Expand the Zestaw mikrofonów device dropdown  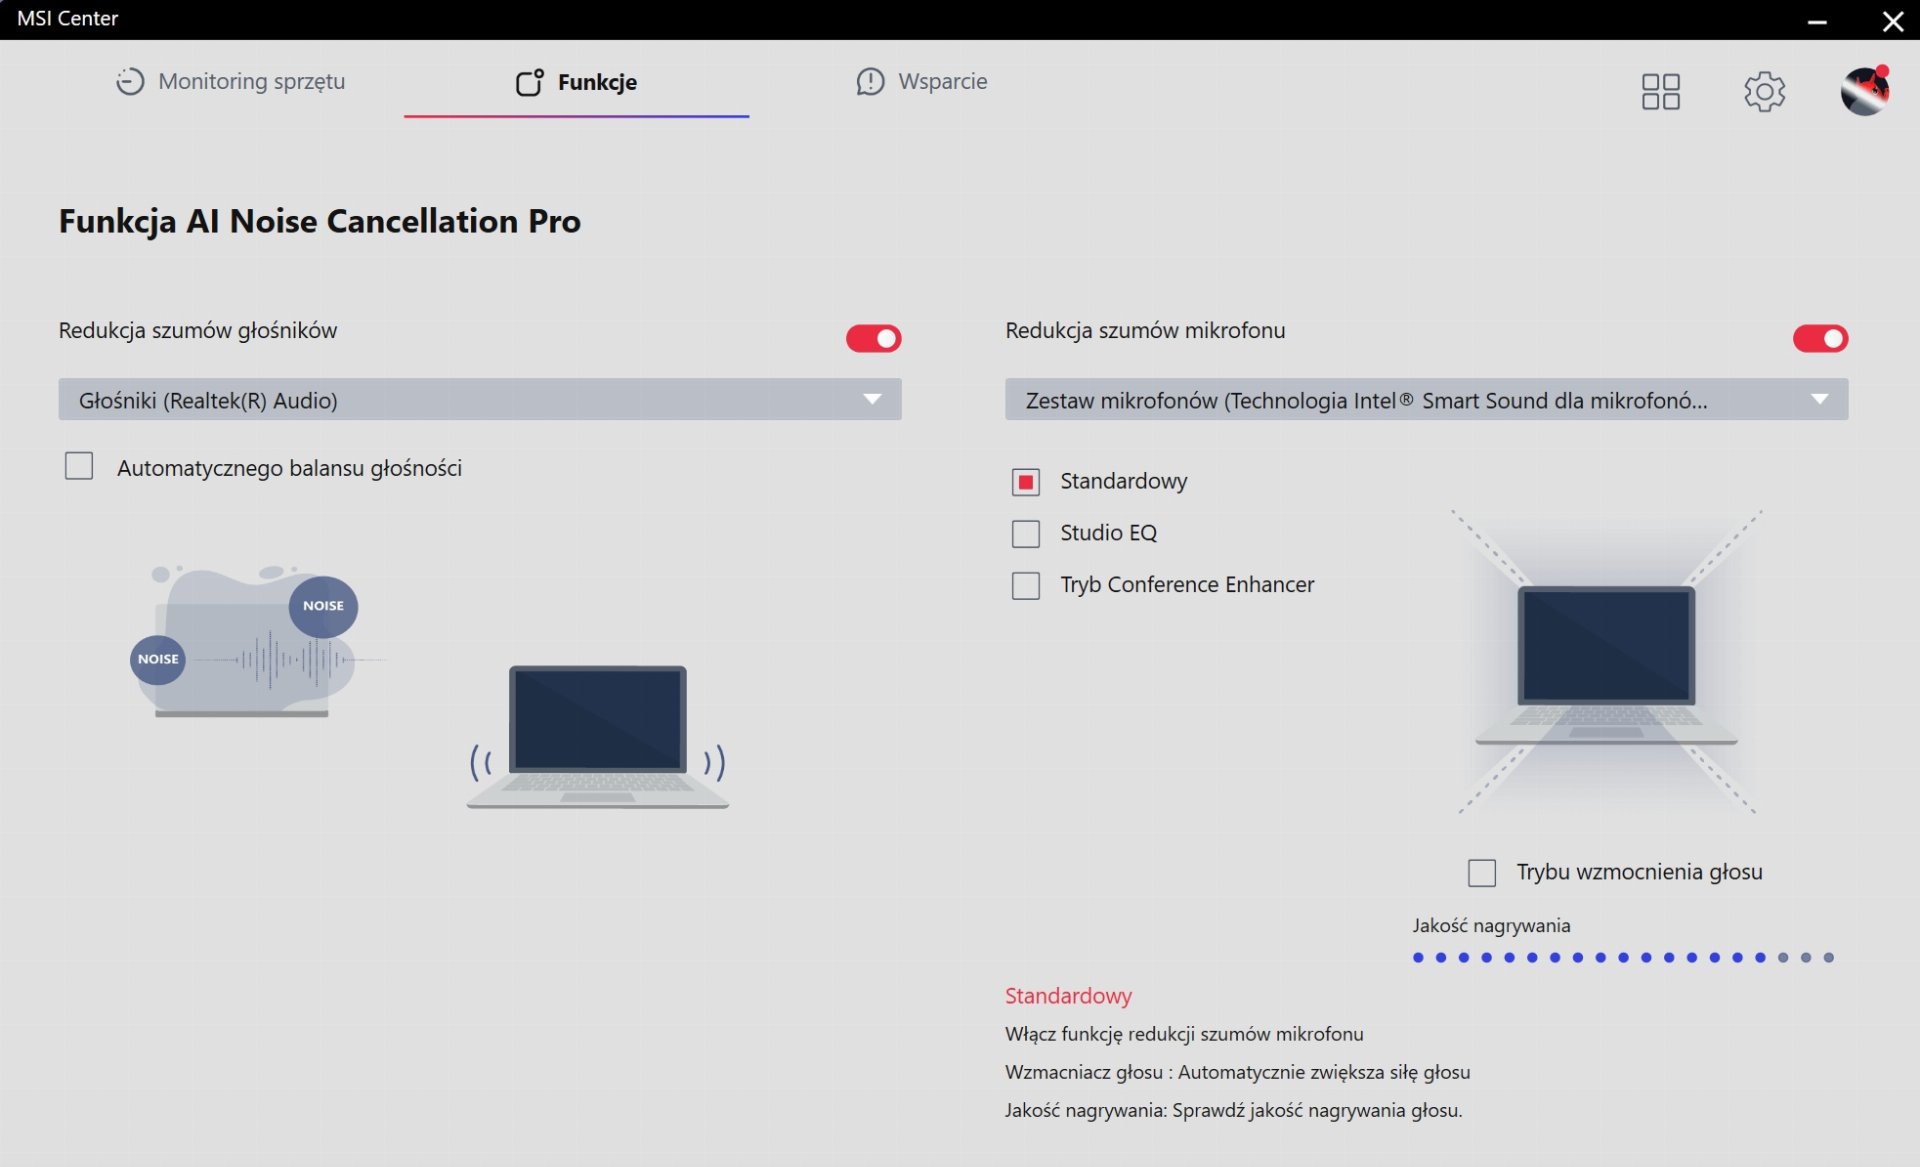coord(1426,400)
